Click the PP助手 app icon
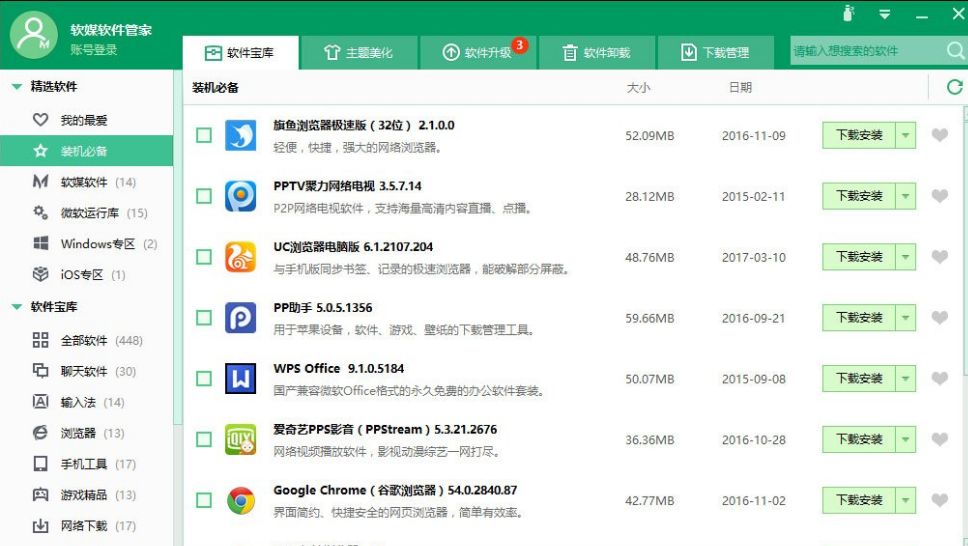Image resolution: width=968 pixels, height=546 pixels. coord(240,318)
